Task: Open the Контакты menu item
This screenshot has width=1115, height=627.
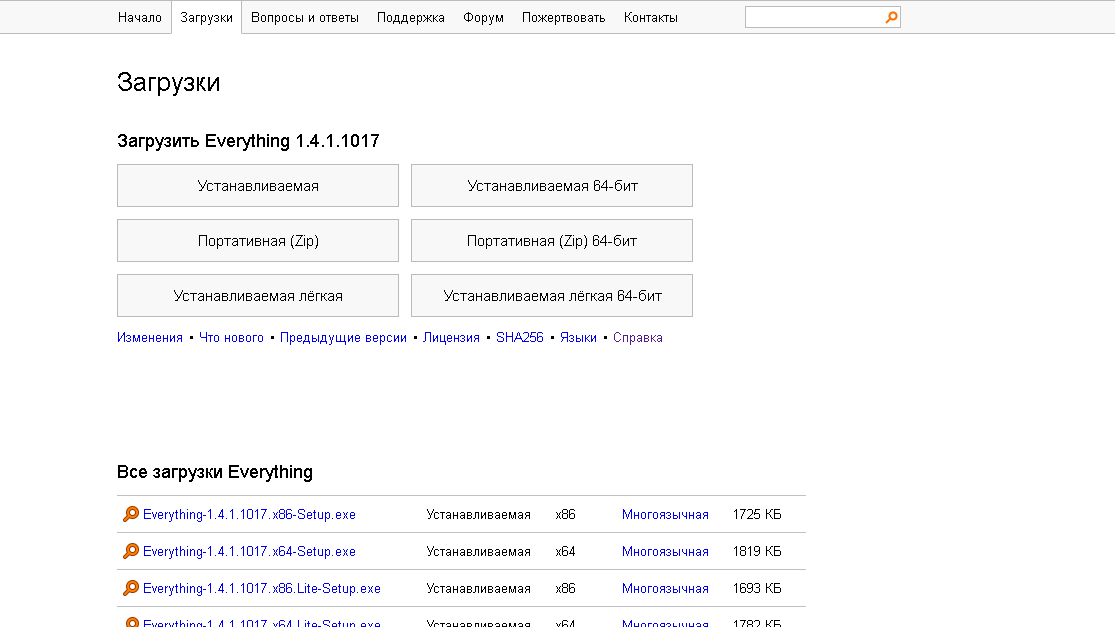Action: tap(651, 18)
